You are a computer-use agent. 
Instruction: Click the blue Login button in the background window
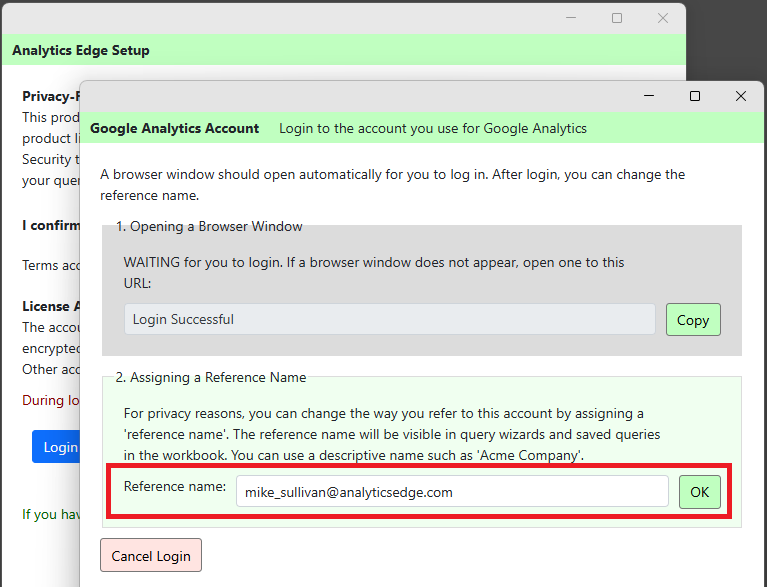58,447
